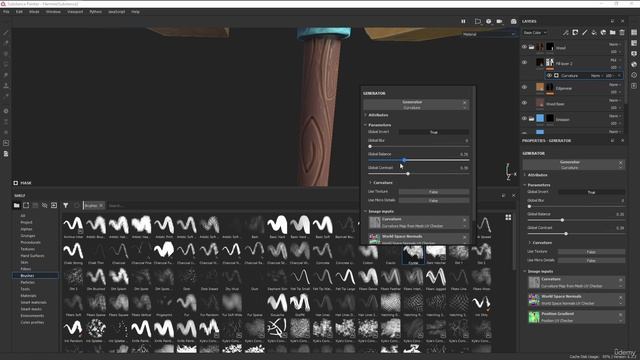Click the add effect wand icon in Layers
The height and width of the screenshot is (360, 640).
coord(565,32)
